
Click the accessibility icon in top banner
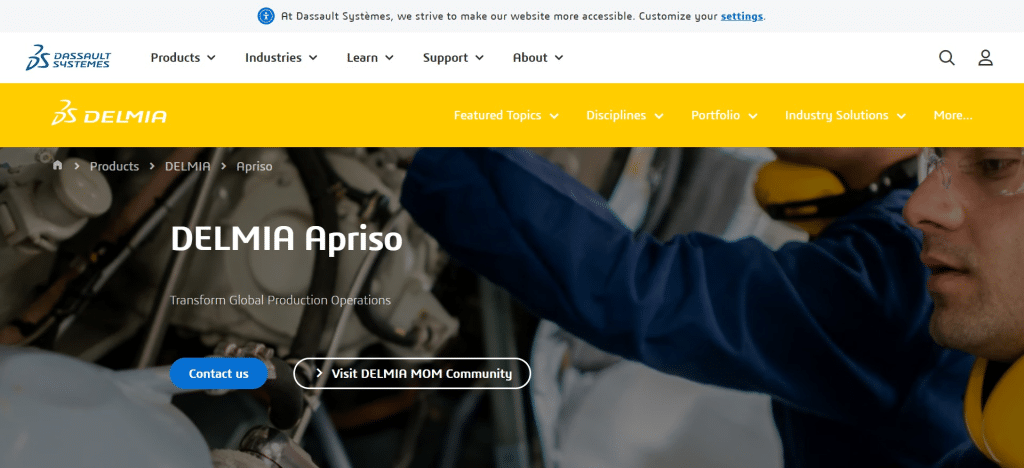[x=266, y=16]
